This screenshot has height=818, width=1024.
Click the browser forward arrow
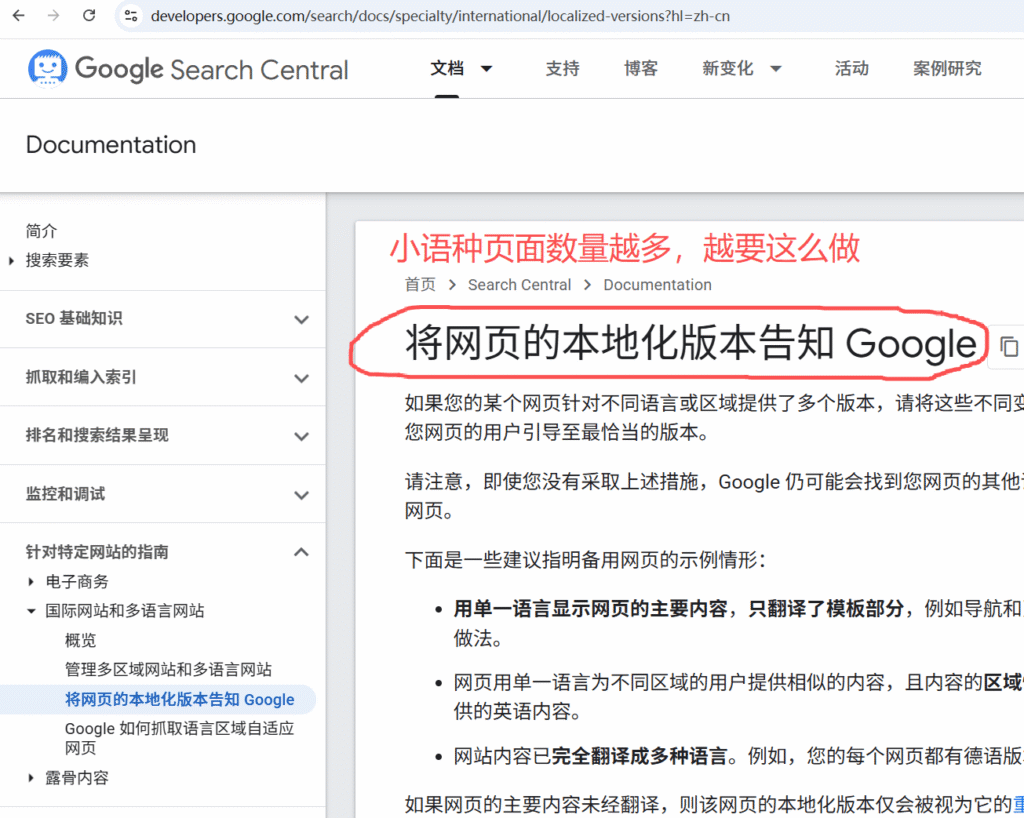coord(54,15)
